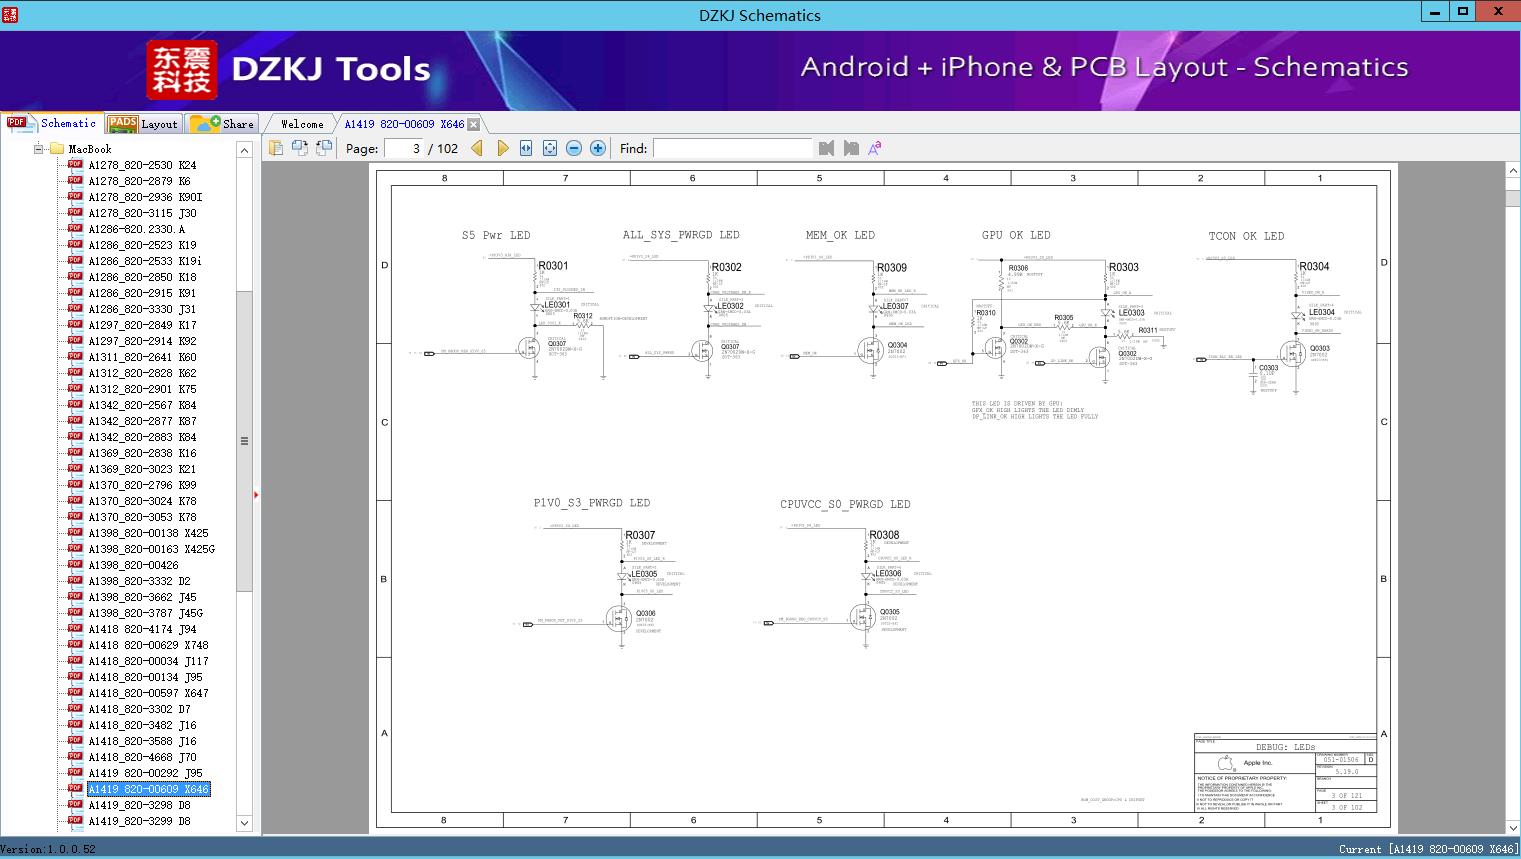This screenshot has width=1521, height=859.
Task: Open A1418_820-00629 X748 schematic
Action: coord(148,645)
